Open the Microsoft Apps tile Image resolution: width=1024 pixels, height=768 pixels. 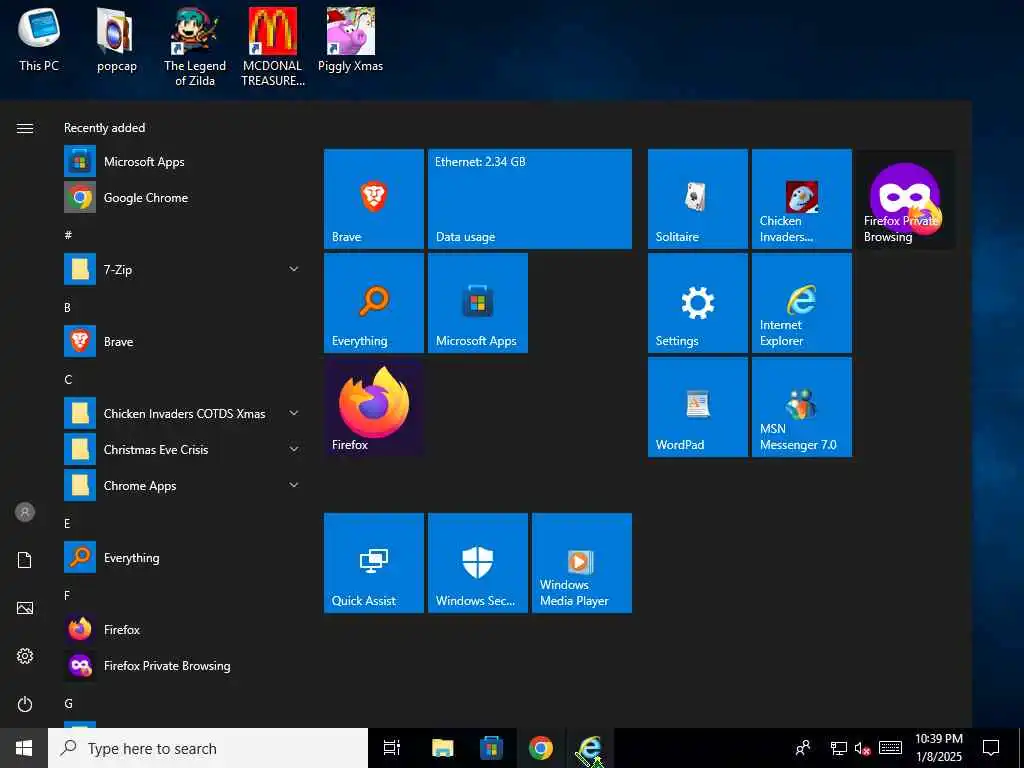point(477,303)
